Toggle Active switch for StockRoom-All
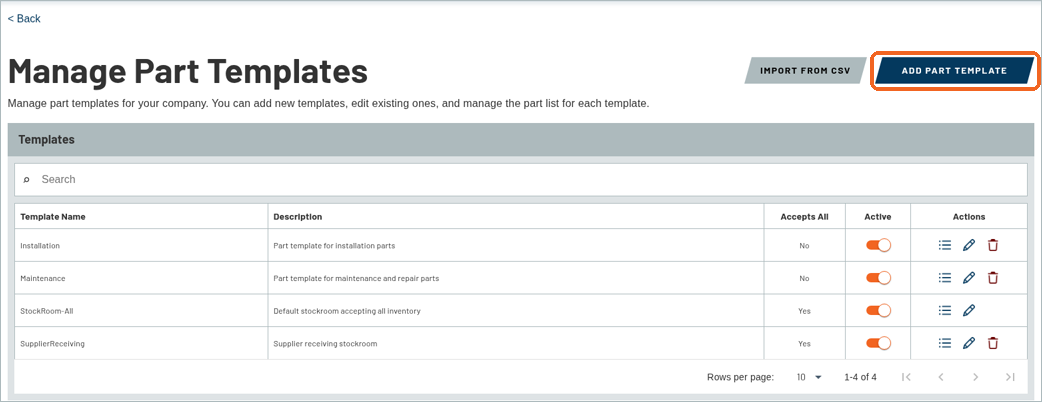Image resolution: width=1042 pixels, height=402 pixels. click(878, 310)
